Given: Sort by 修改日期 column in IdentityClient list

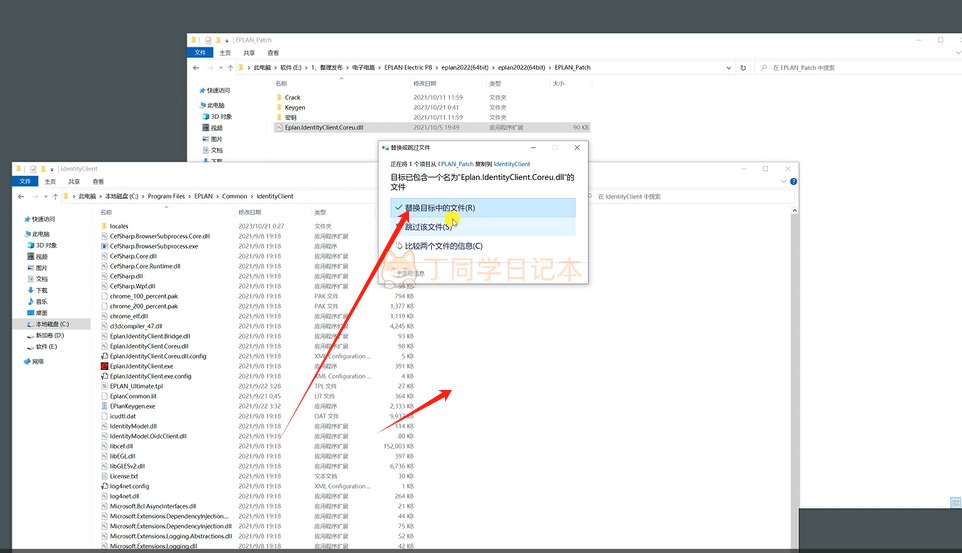Looking at the screenshot, I should pos(250,212).
